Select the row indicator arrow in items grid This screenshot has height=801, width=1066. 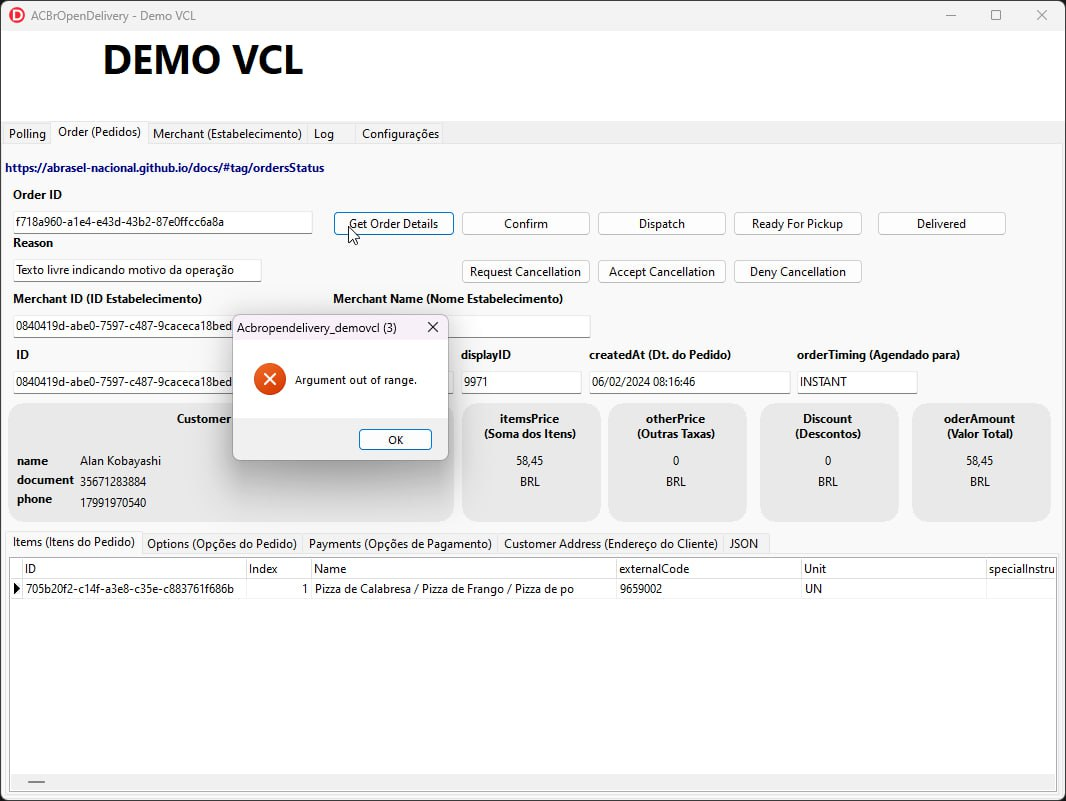pyautogui.click(x=16, y=589)
